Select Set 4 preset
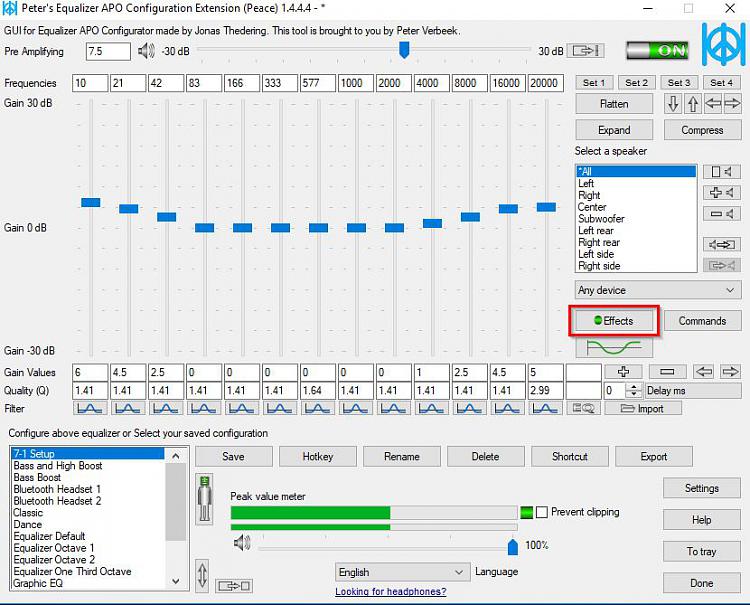The image size is (750, 605). pos(721,83)
